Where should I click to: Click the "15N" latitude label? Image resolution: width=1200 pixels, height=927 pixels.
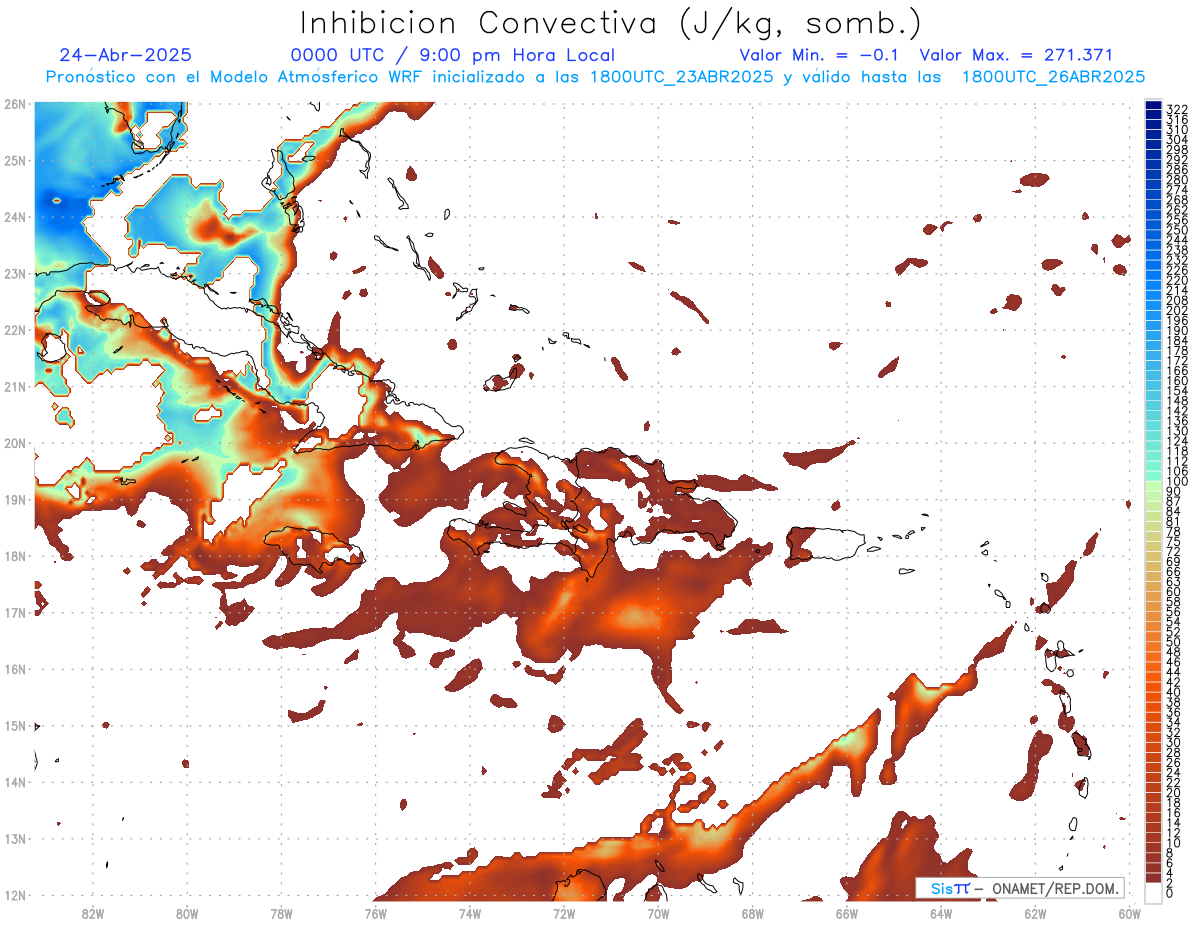[15, 725]
